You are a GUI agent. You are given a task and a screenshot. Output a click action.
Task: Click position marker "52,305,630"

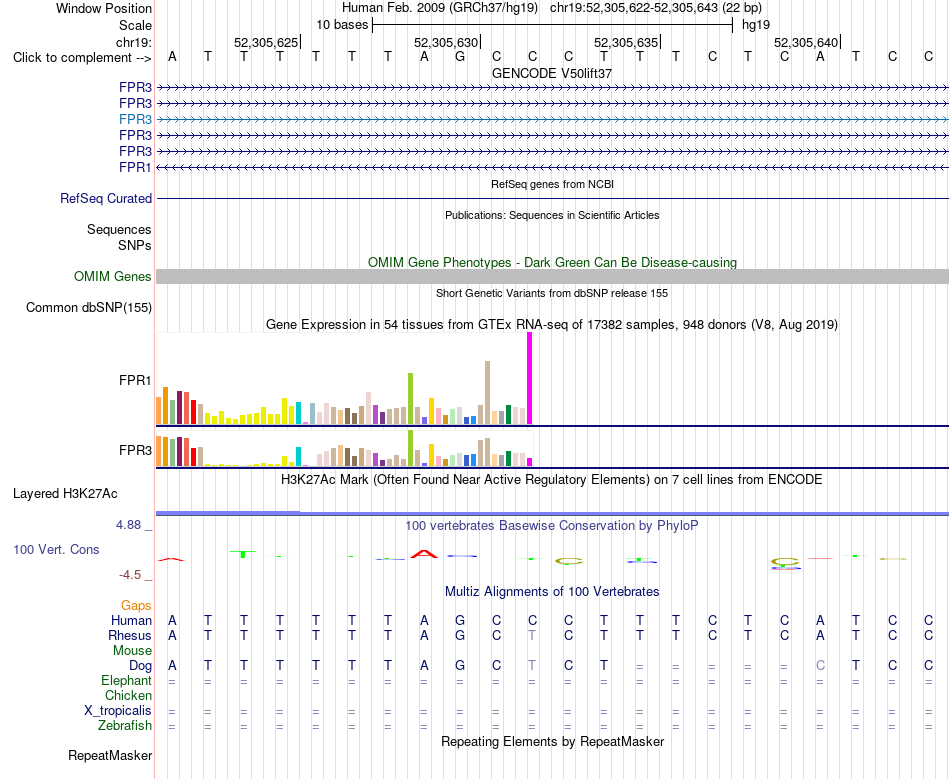(447, 42)
